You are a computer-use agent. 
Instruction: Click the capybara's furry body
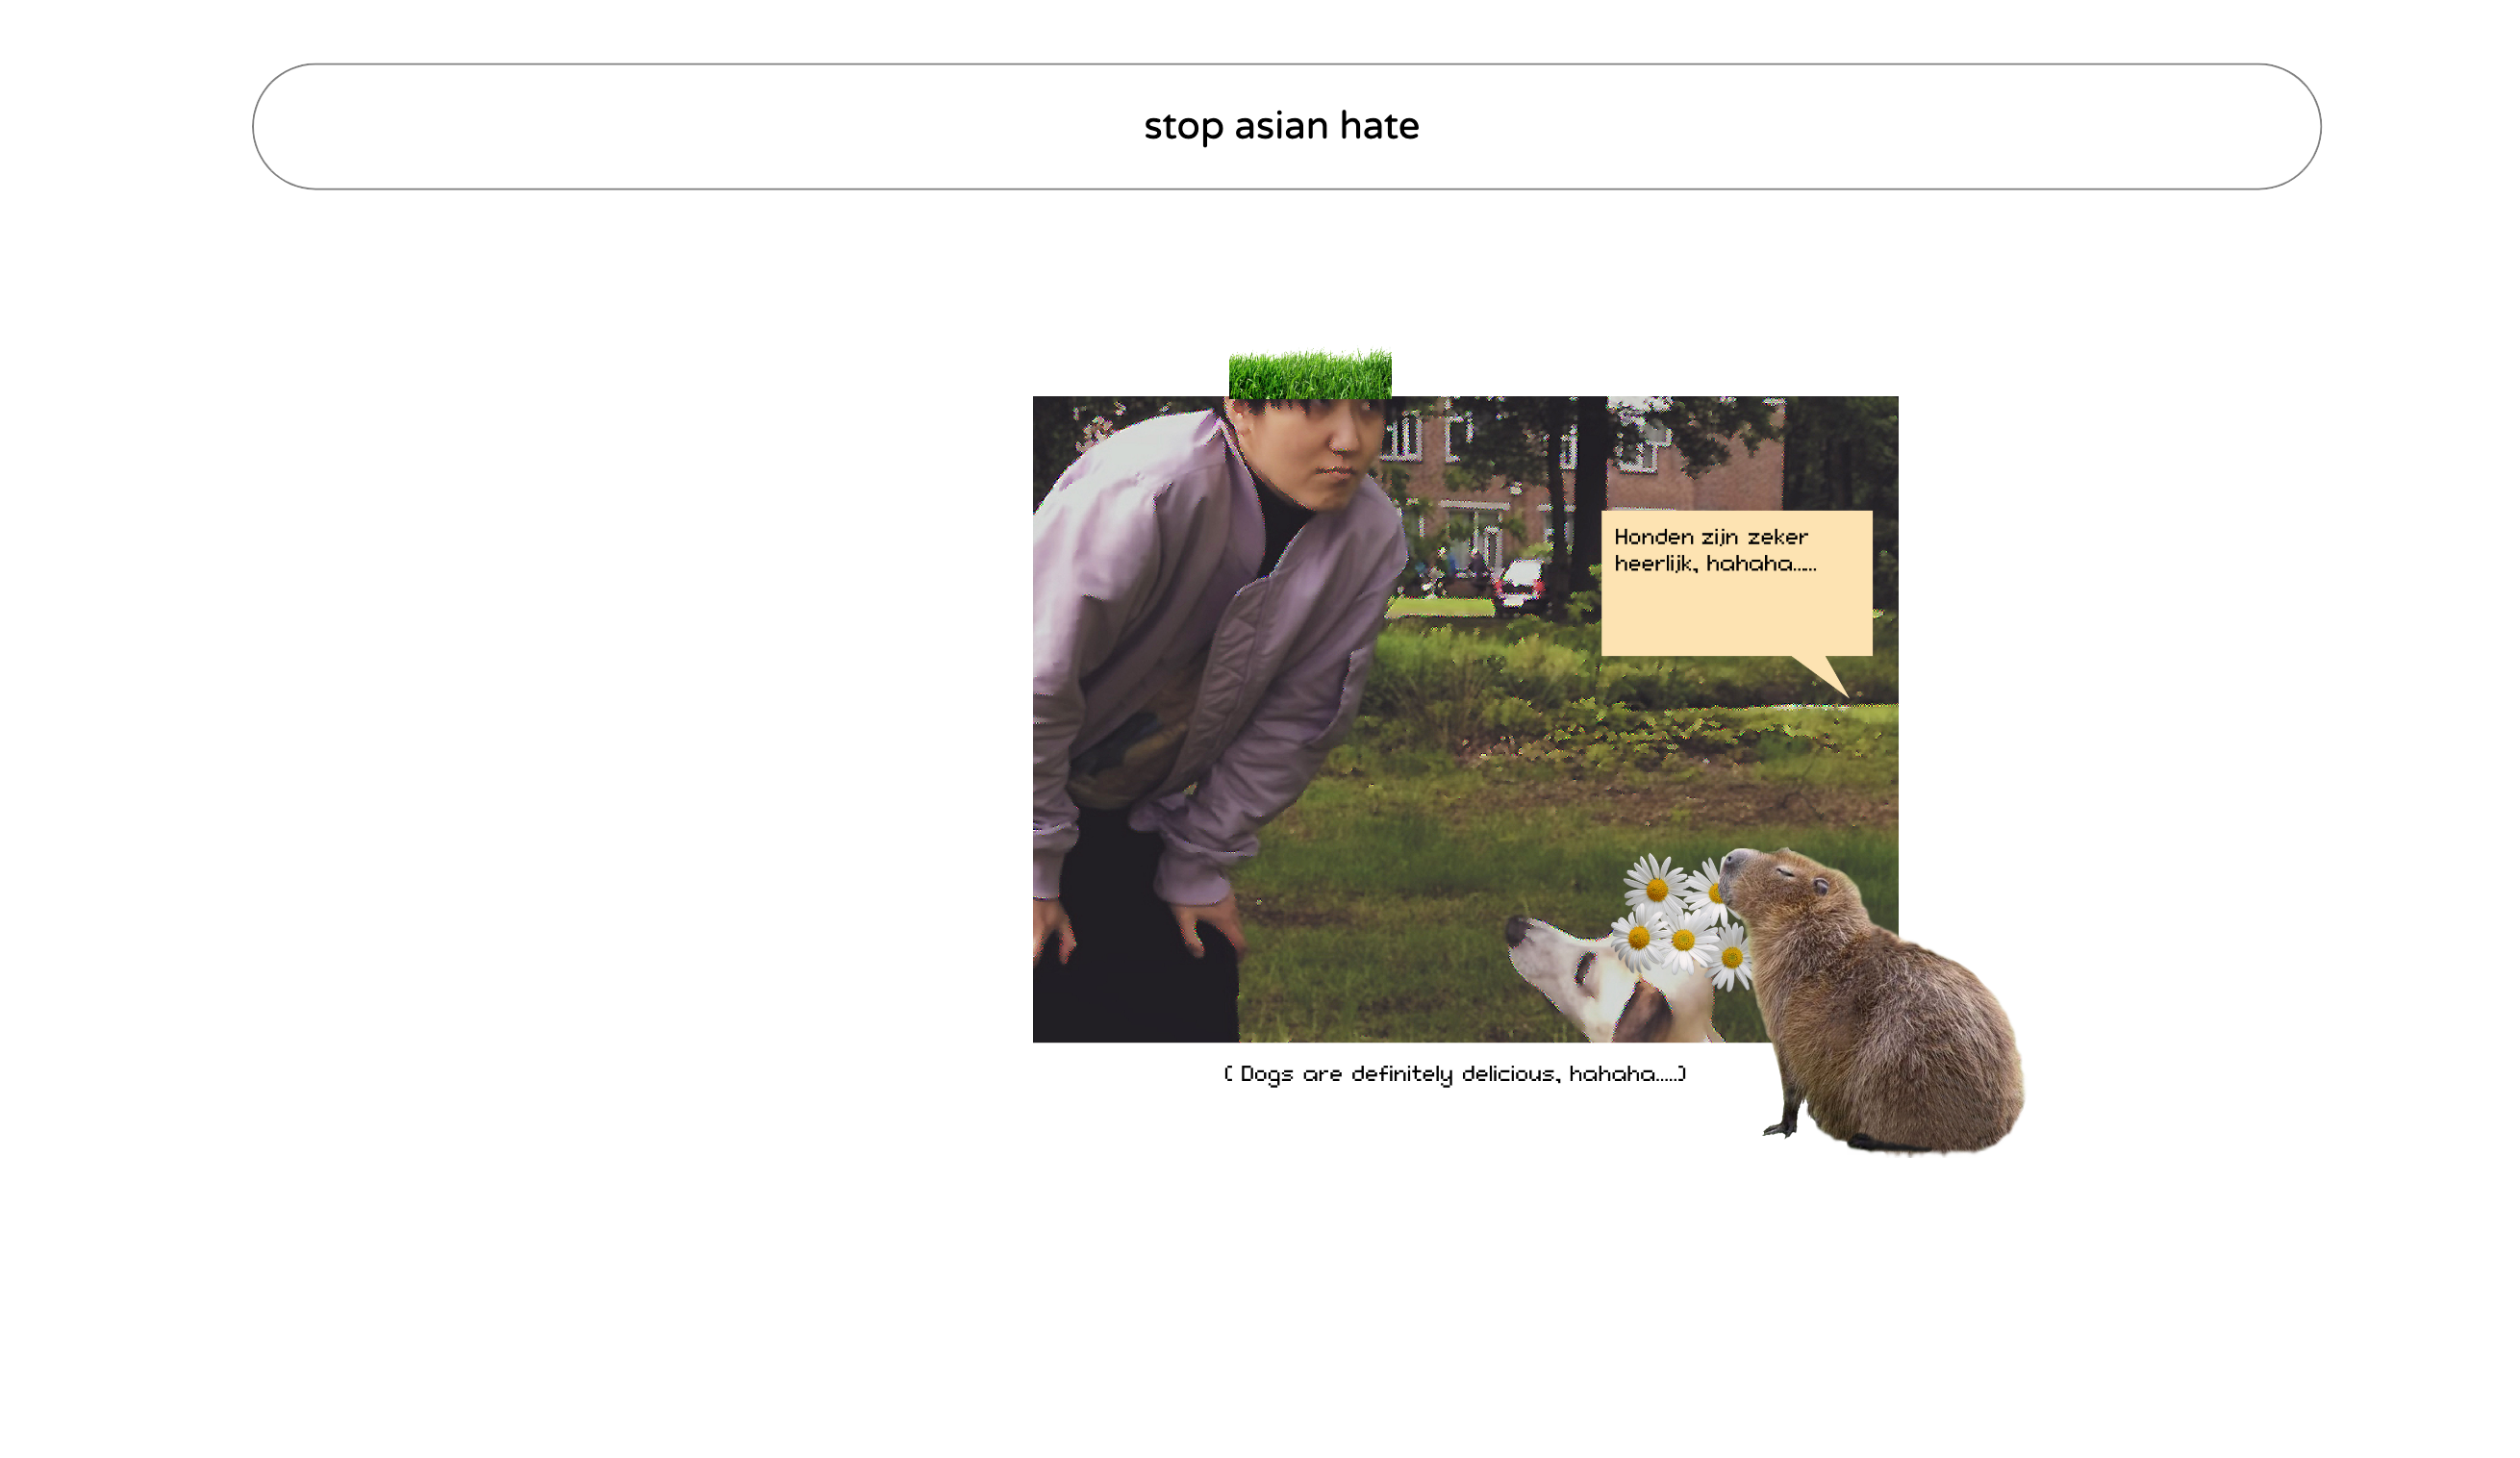coord(1900,1040)
